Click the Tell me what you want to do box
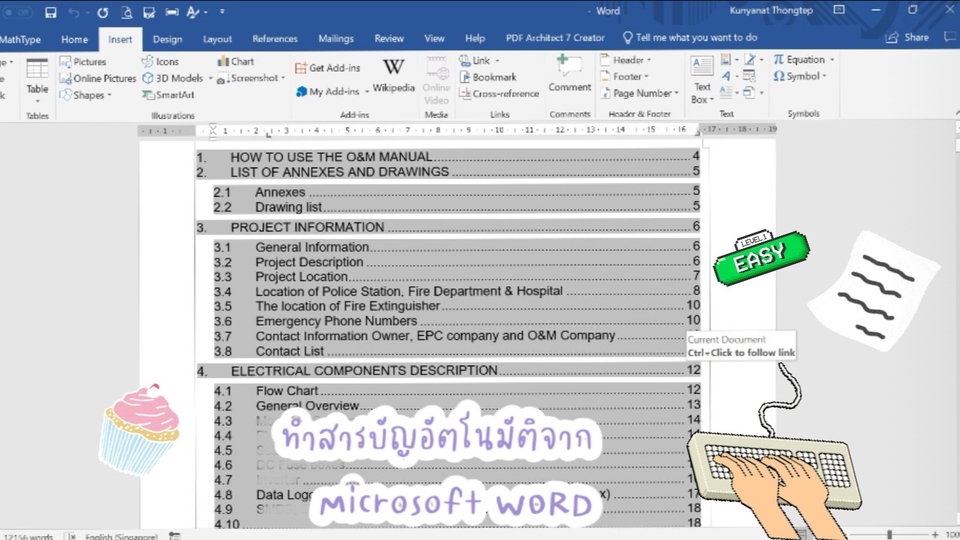960x540 pixels. [690, 38]
